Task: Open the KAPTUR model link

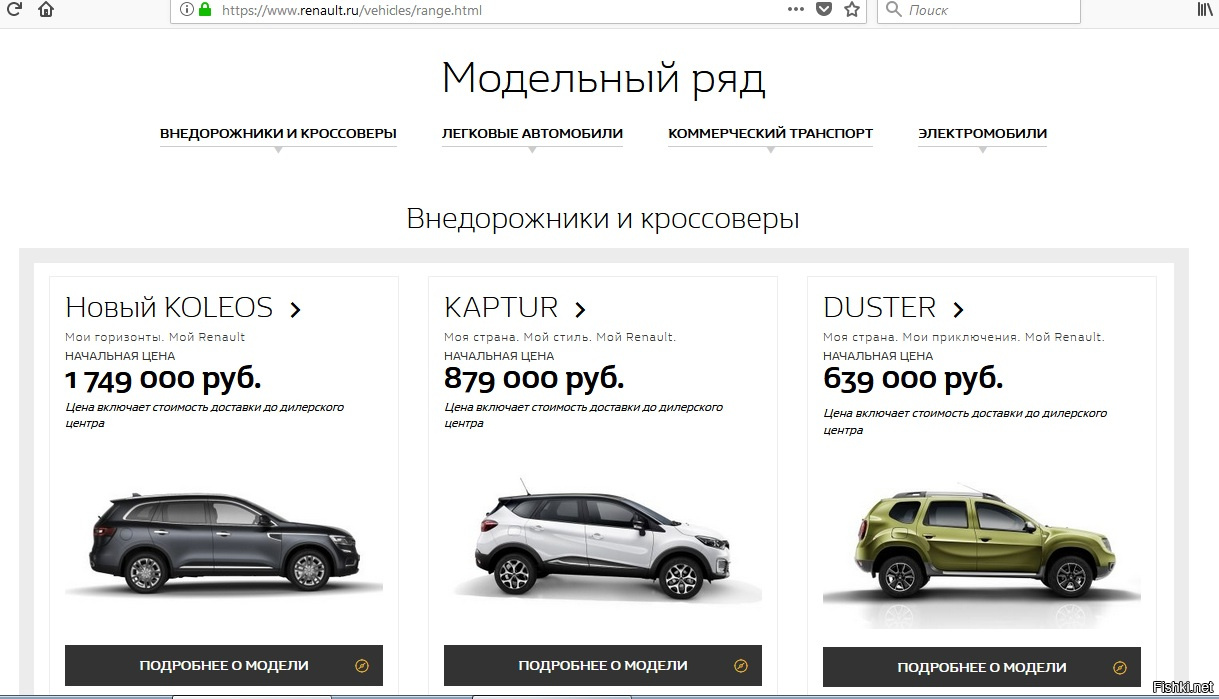Action: pos(501,307)
